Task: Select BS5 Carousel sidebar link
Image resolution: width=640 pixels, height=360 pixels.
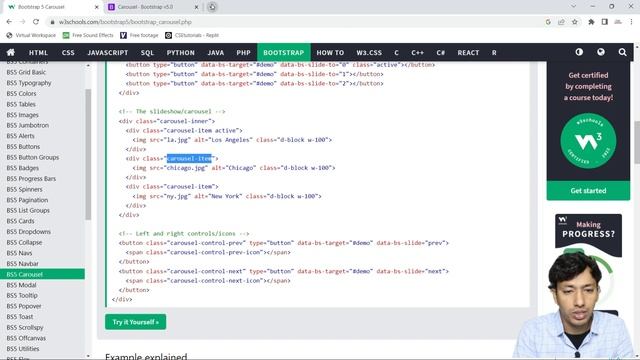Action: tap(42, 274)
